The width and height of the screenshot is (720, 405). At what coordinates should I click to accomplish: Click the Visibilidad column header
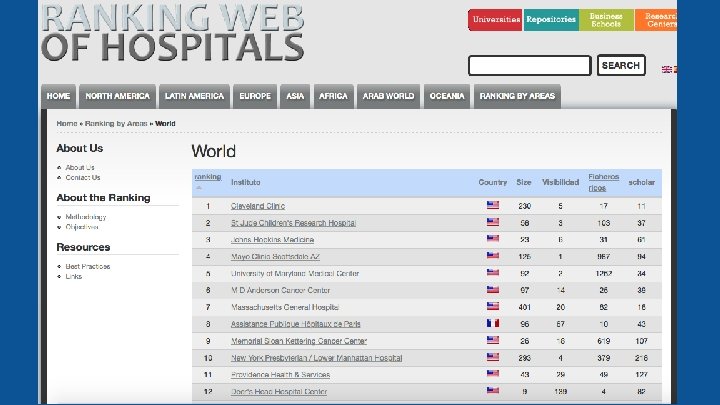tap(560, 182)
